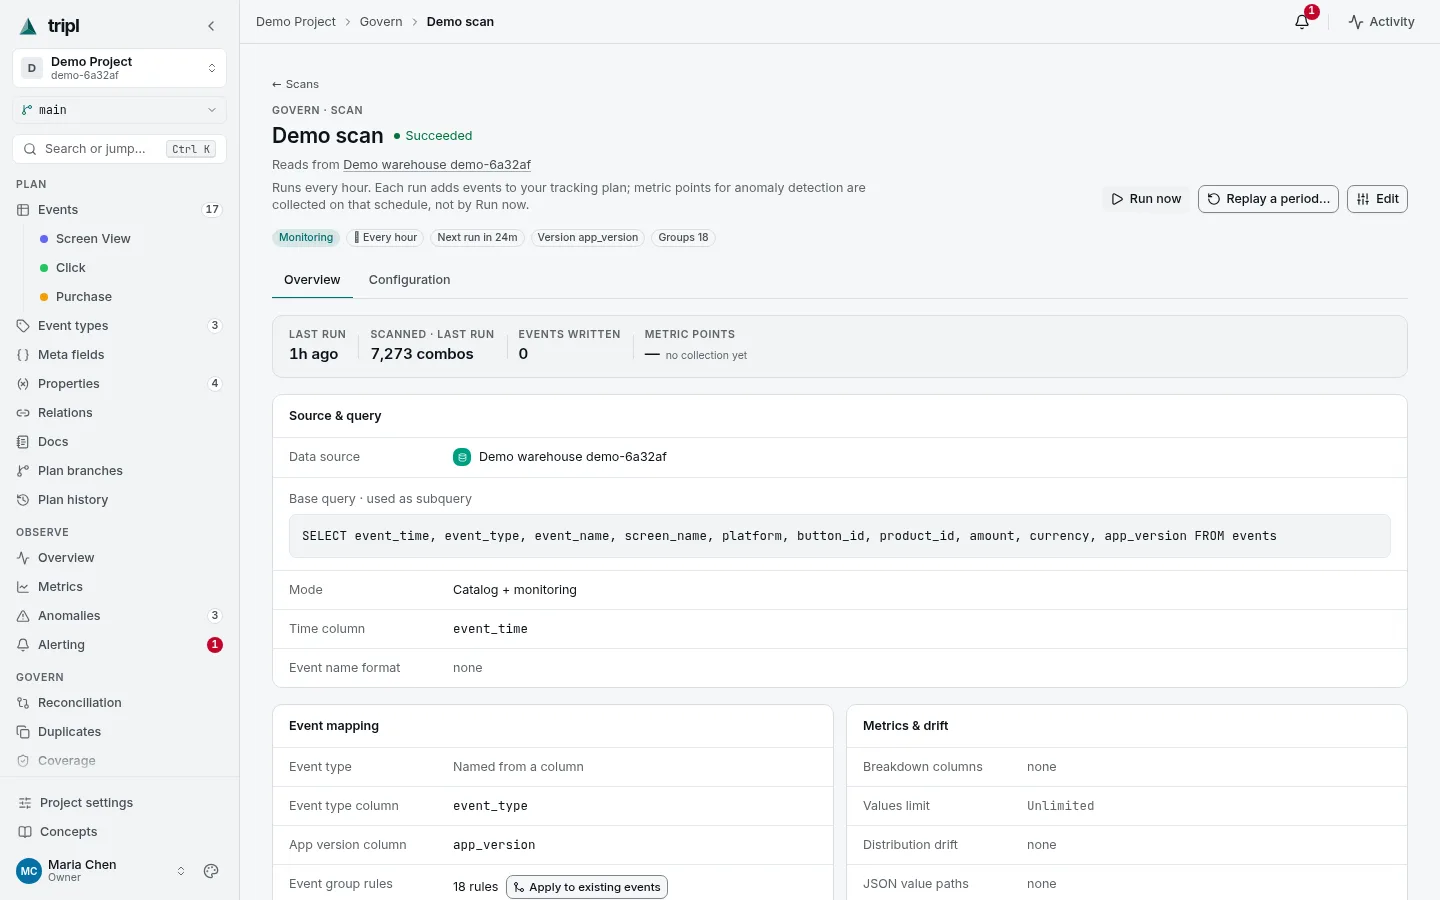Open Anomalies page
The image size is (1440, 900).
click(x=119, y=616)
